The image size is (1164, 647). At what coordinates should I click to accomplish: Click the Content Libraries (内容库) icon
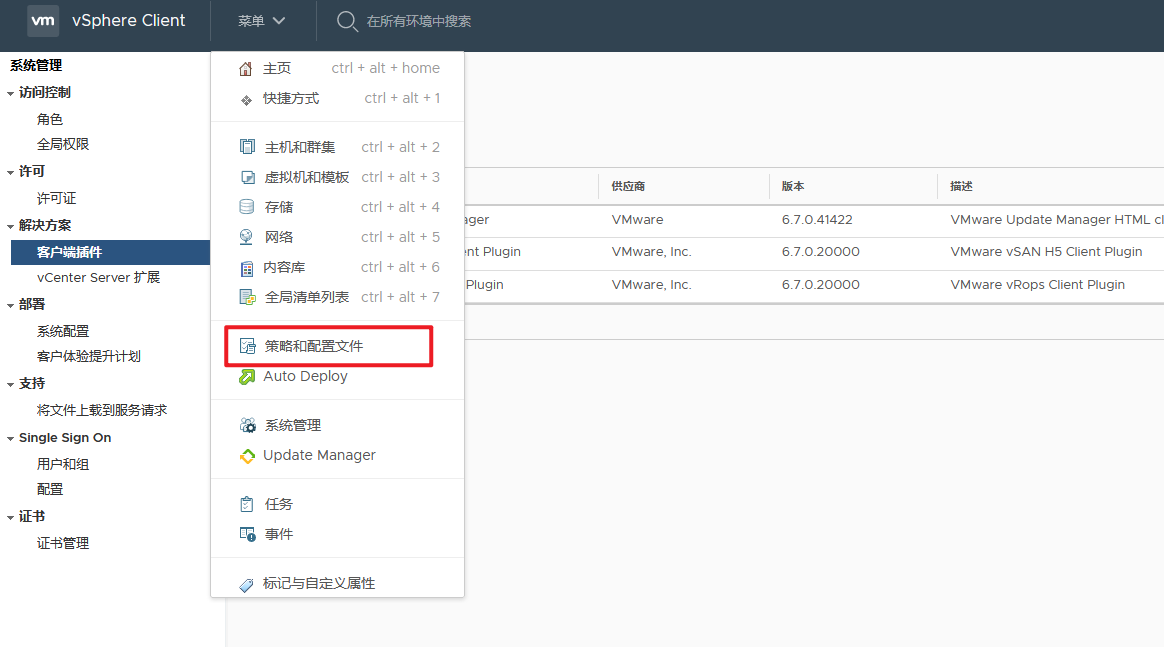(247, 268)
